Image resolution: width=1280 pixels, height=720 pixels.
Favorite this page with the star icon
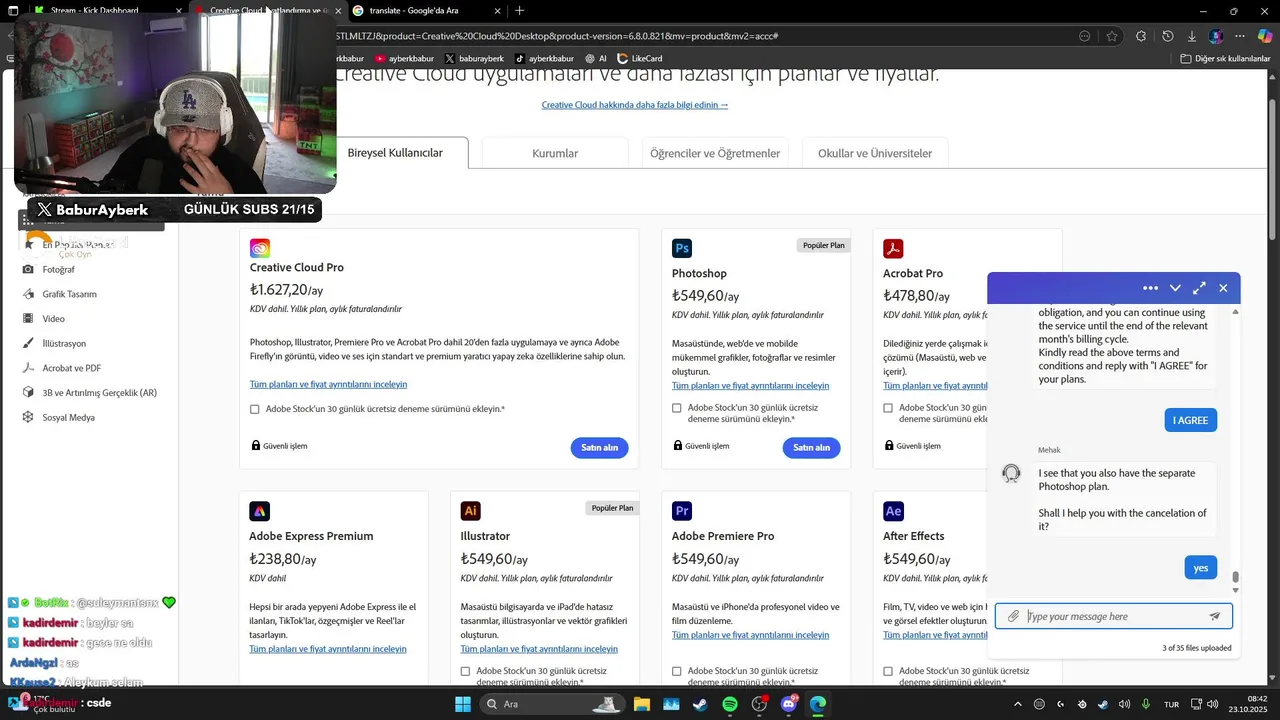1112,36
